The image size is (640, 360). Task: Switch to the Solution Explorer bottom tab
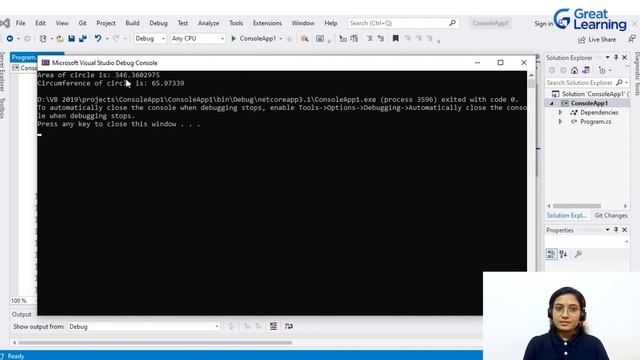[x=567, y=216]
